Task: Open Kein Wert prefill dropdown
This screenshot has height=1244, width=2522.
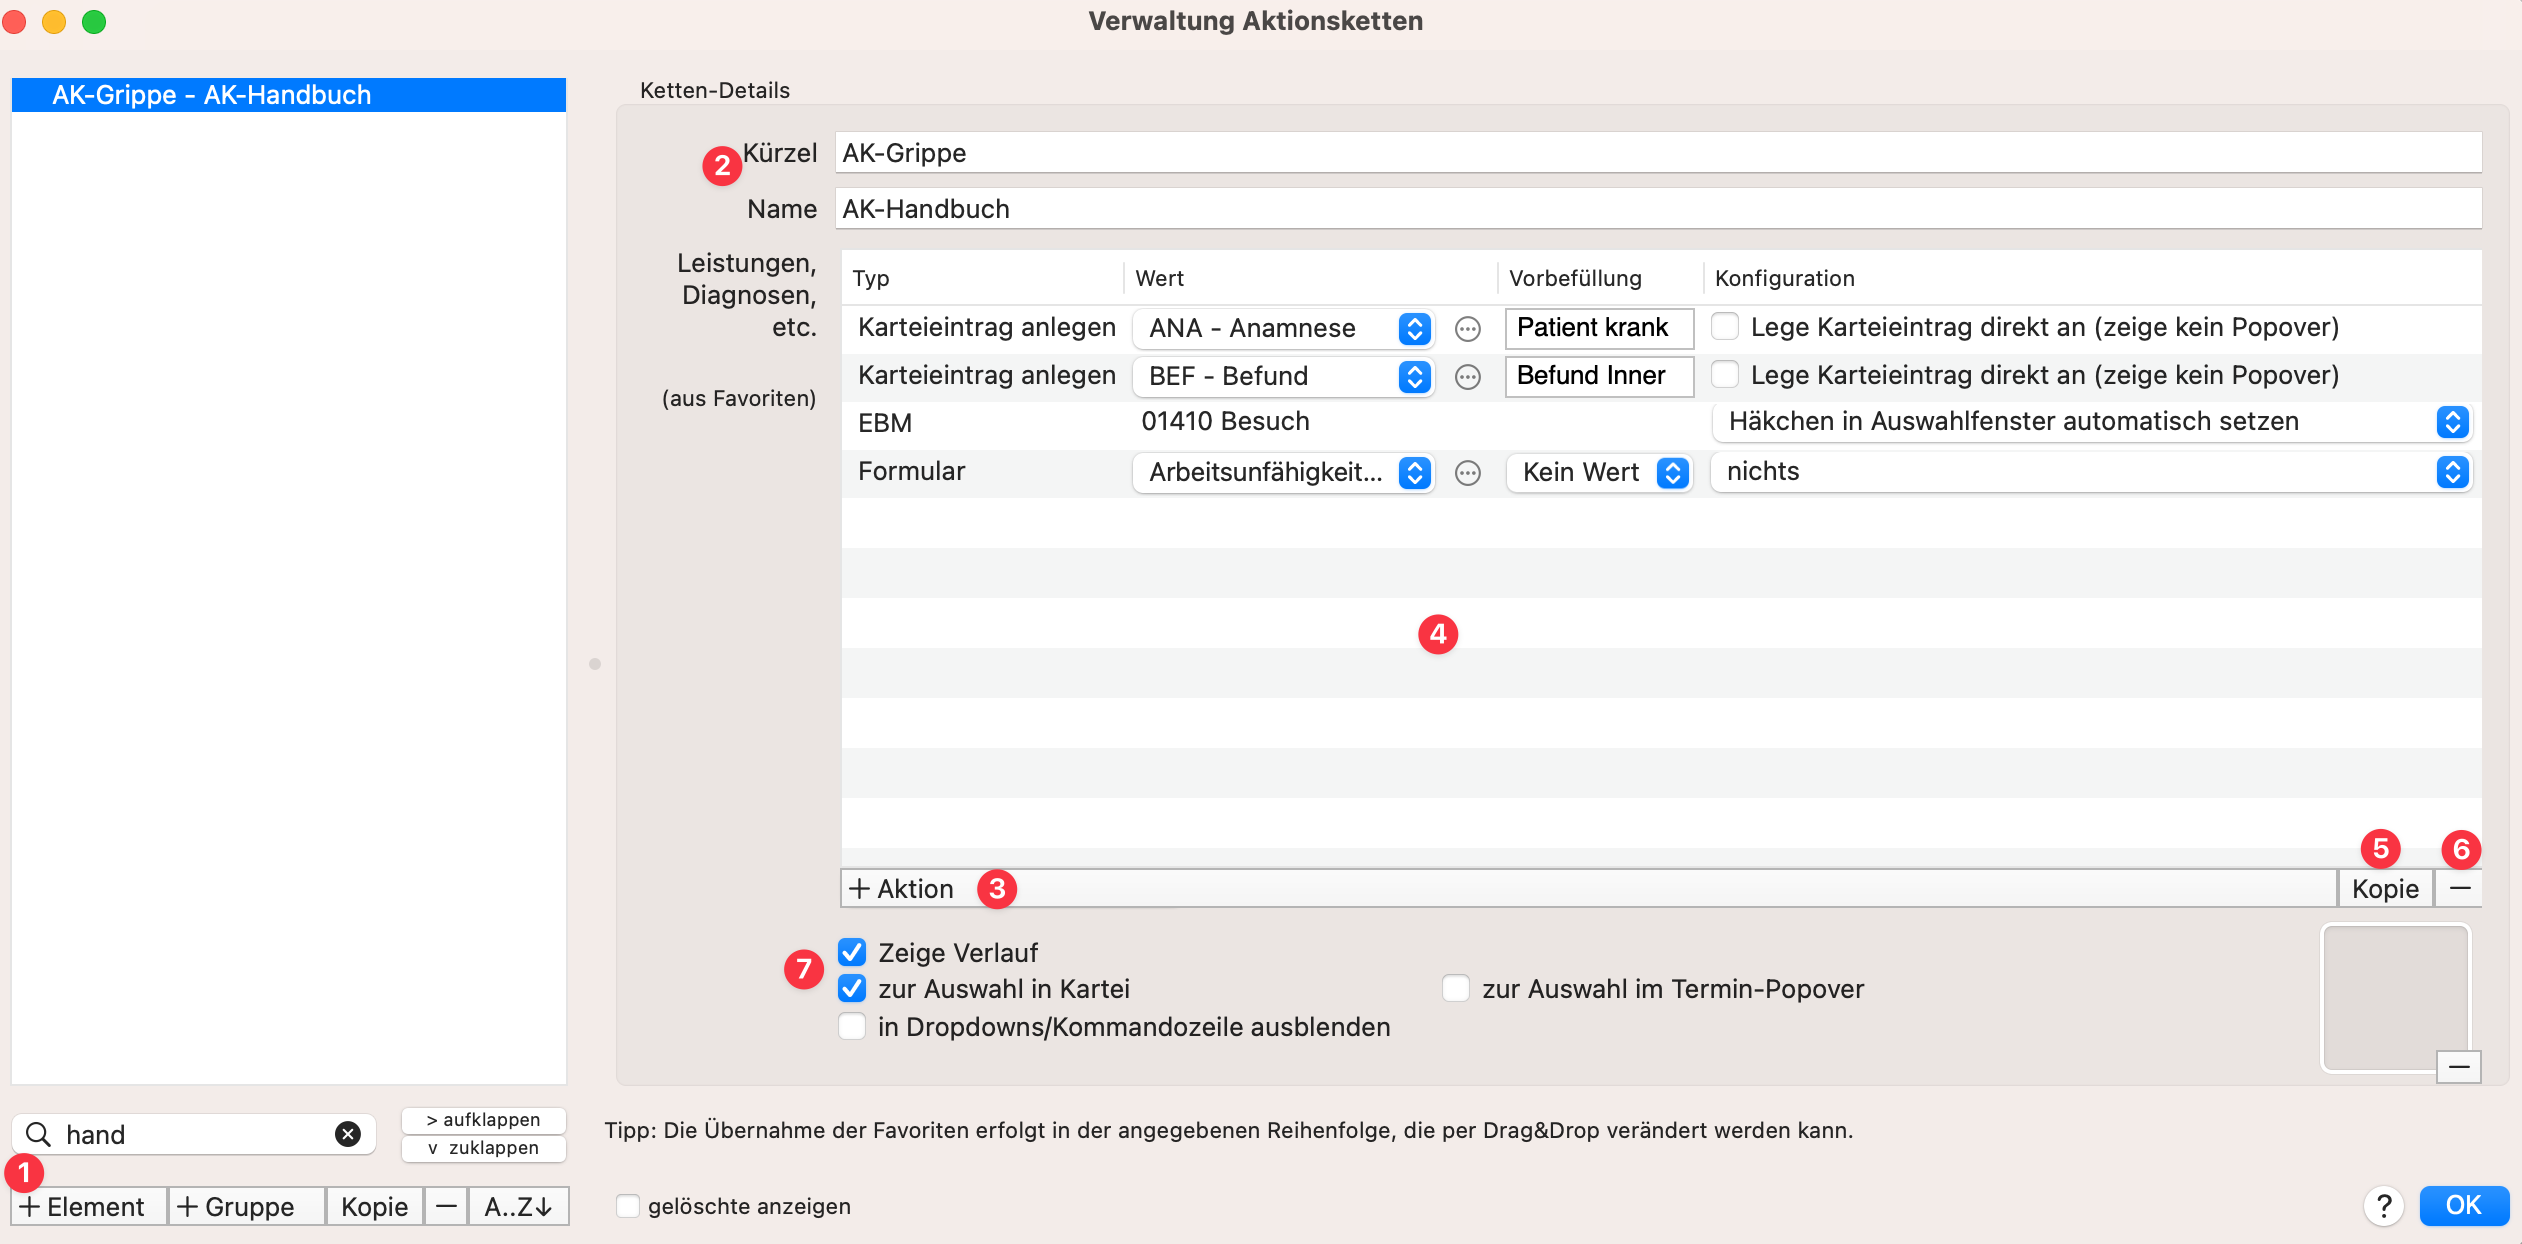Action: pyautogui.click(x=1599, y=472)
